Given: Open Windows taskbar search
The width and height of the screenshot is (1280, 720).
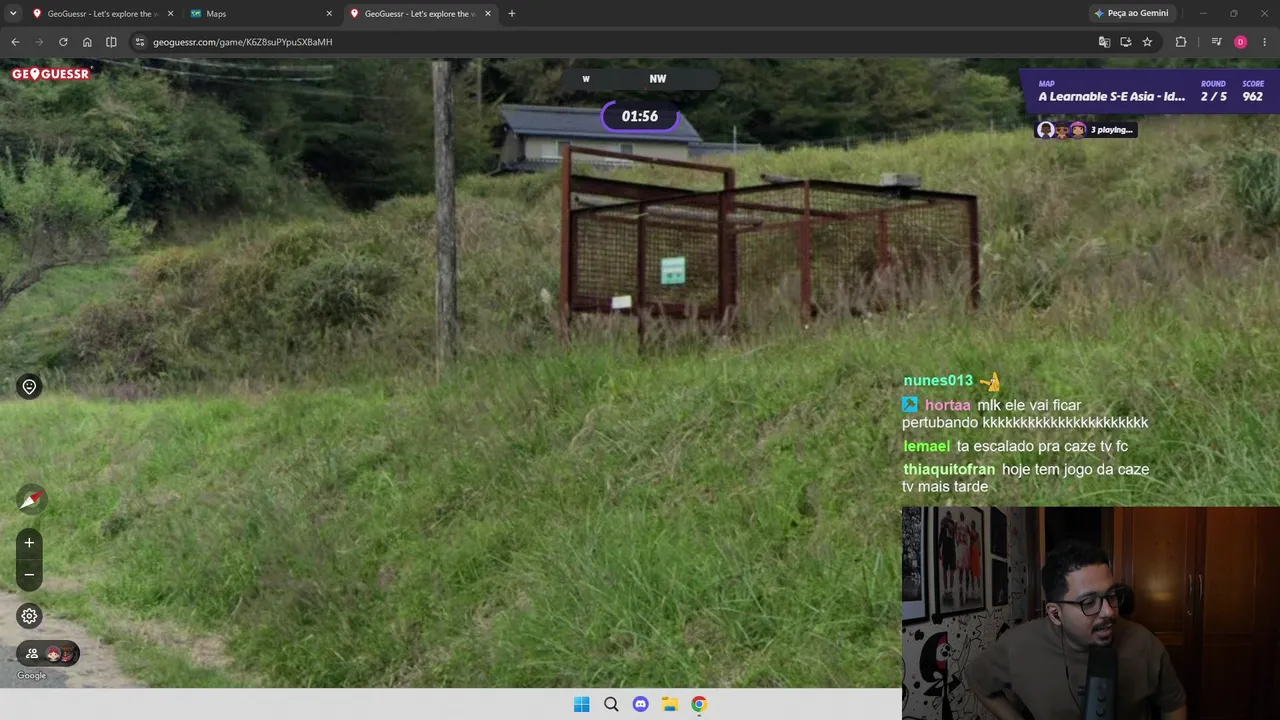Looking at the screenshot, I should click(x=611, y=704).
